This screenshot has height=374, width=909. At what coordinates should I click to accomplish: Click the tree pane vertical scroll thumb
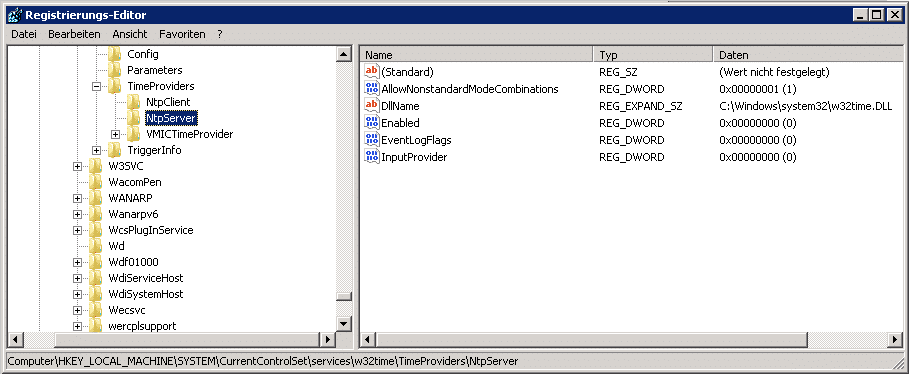[x=344, y=296]
